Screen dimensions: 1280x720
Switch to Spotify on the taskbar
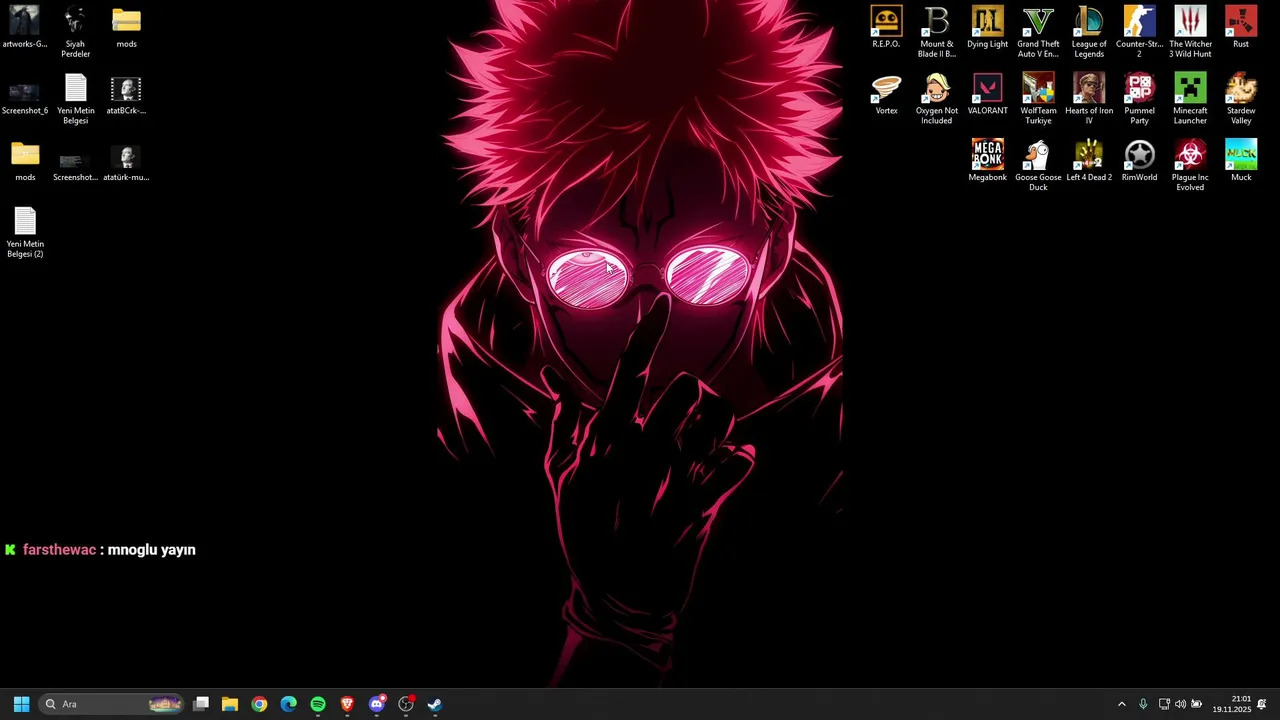(x=318, y=704)
